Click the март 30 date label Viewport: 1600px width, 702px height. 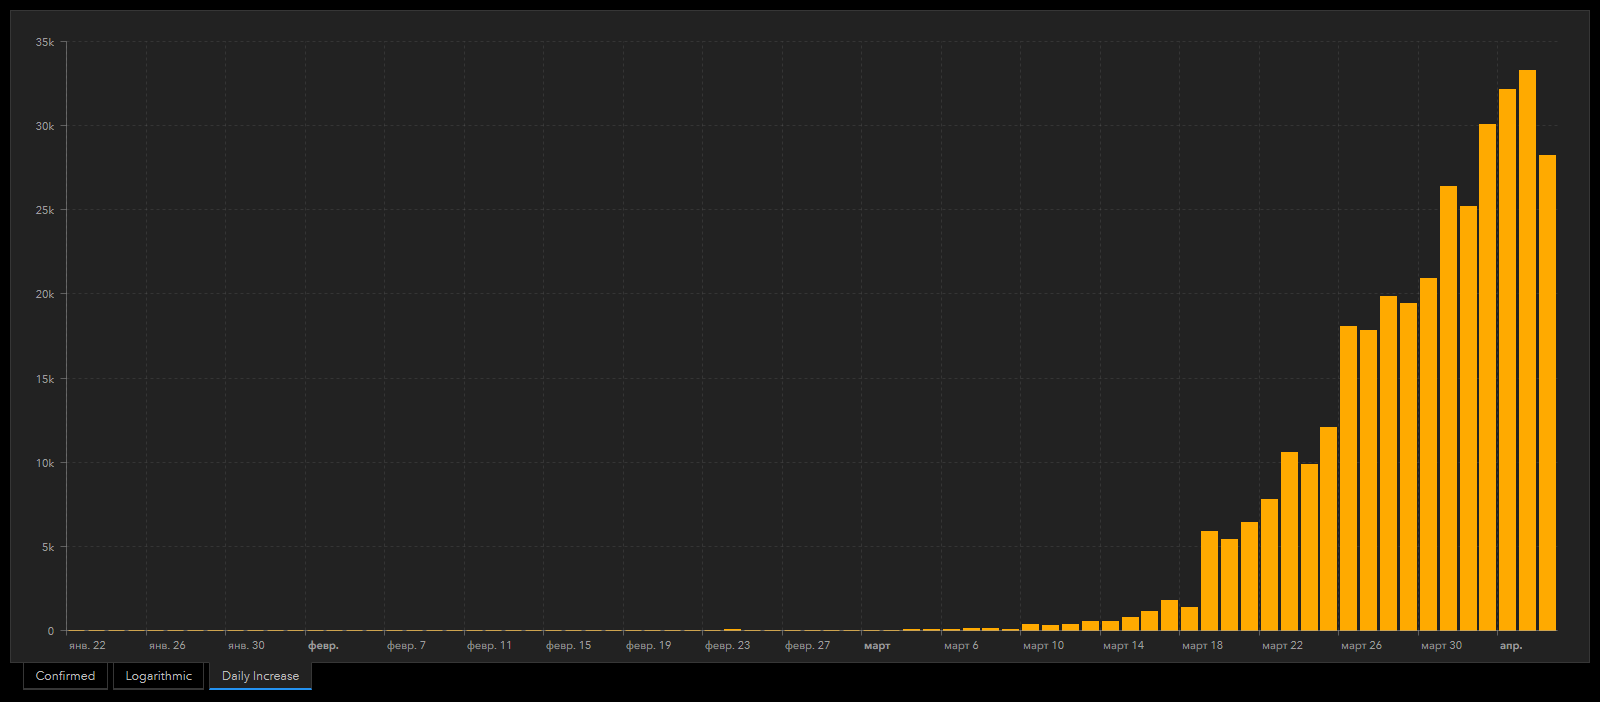point(1441,646)
